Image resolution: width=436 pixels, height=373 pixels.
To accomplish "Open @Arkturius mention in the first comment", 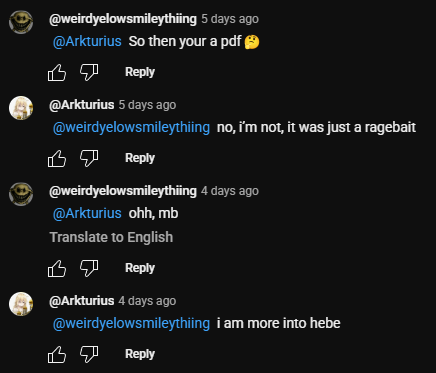I will [87, 41].
